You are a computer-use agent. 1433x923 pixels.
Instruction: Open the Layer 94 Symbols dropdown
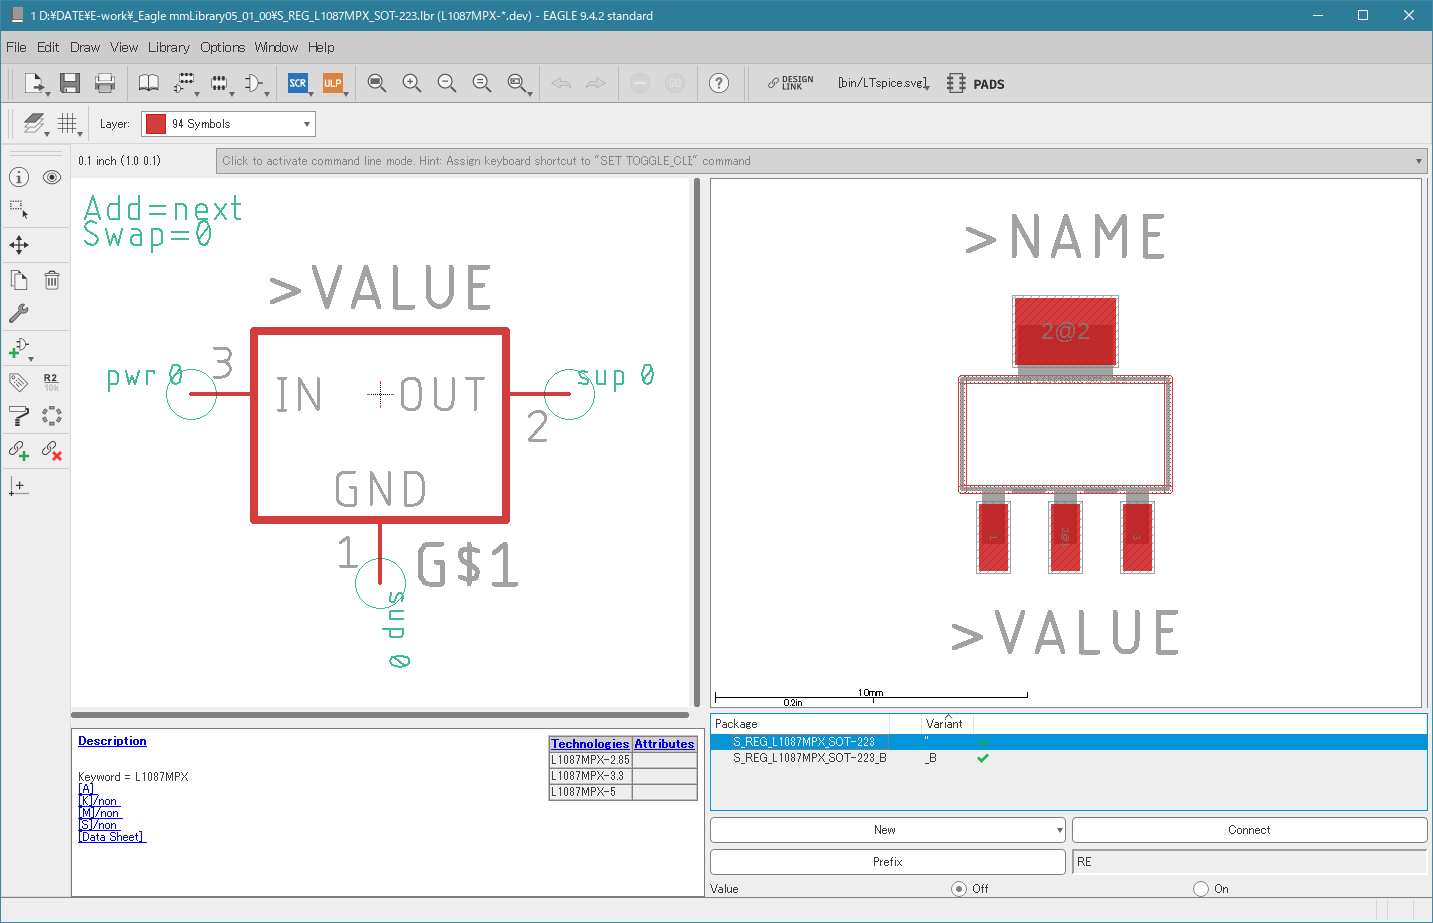point(228,124)
